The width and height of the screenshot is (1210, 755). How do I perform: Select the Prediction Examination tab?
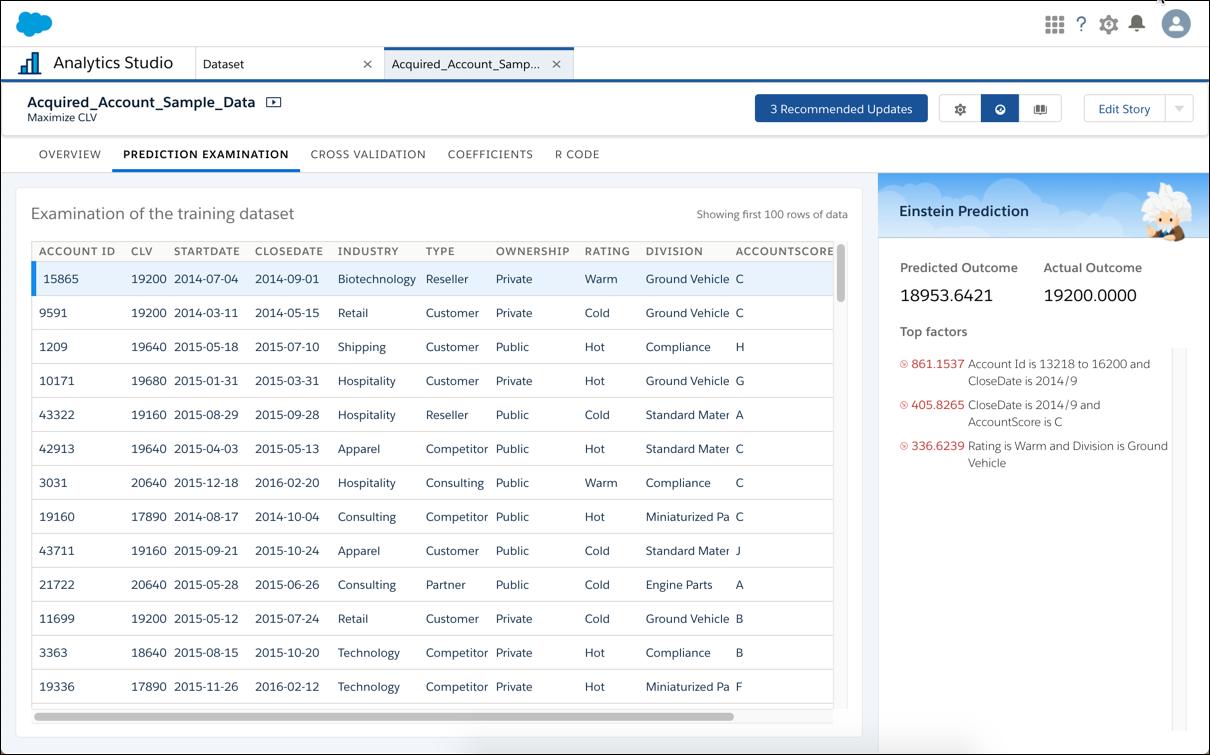[206, 155]
